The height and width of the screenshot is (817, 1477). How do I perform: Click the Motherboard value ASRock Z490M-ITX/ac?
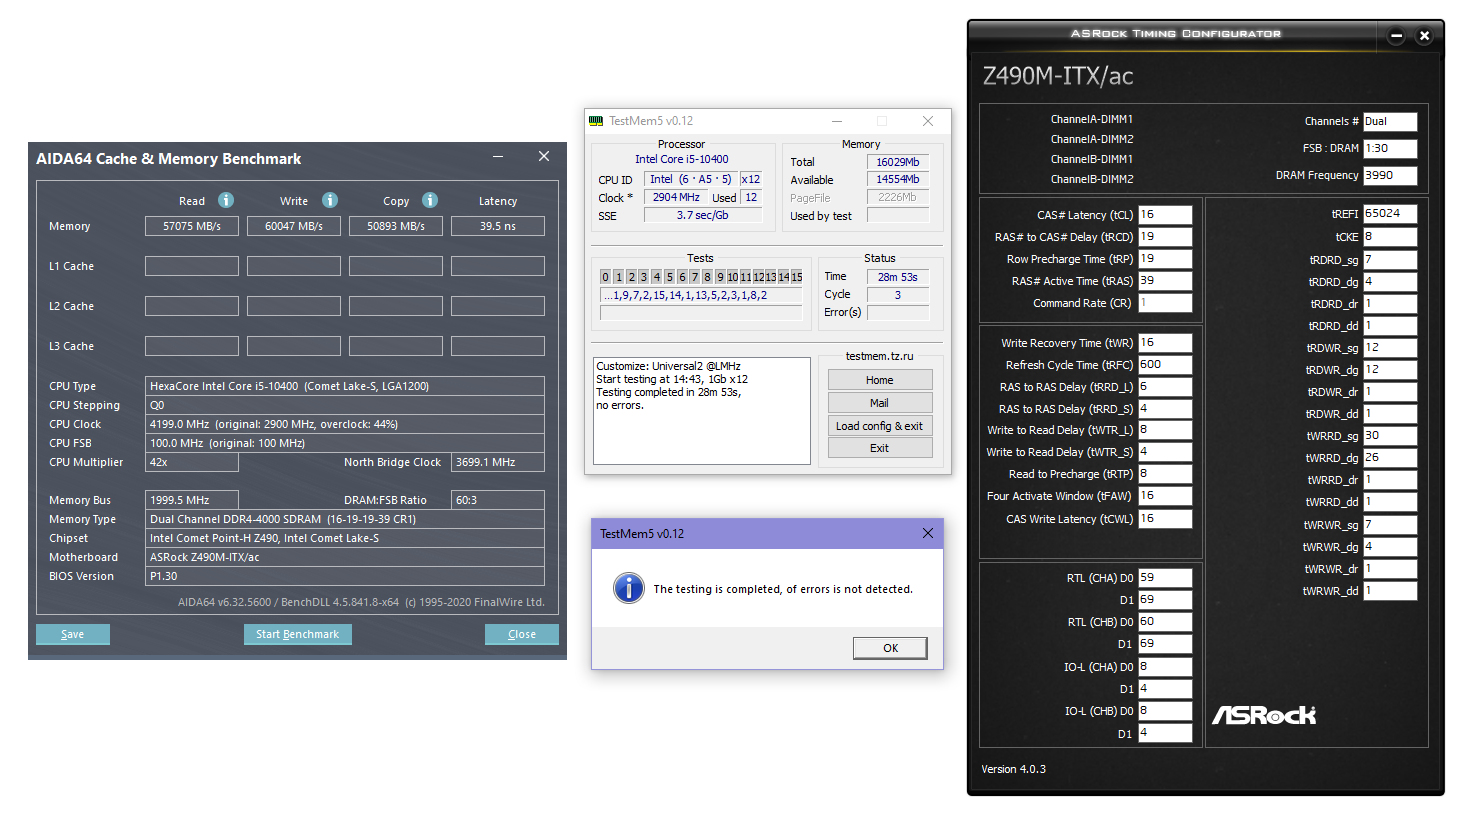tap(345, 557)
